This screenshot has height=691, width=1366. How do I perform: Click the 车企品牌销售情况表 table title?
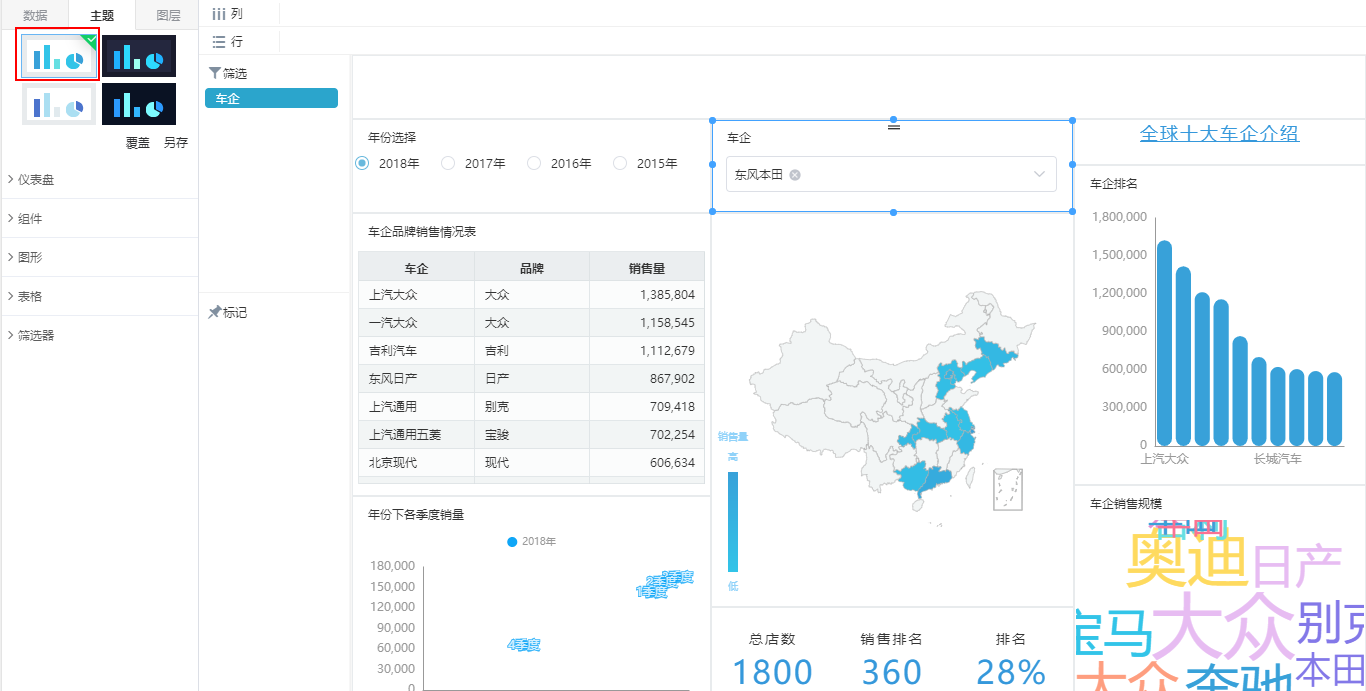pos(422,232)
